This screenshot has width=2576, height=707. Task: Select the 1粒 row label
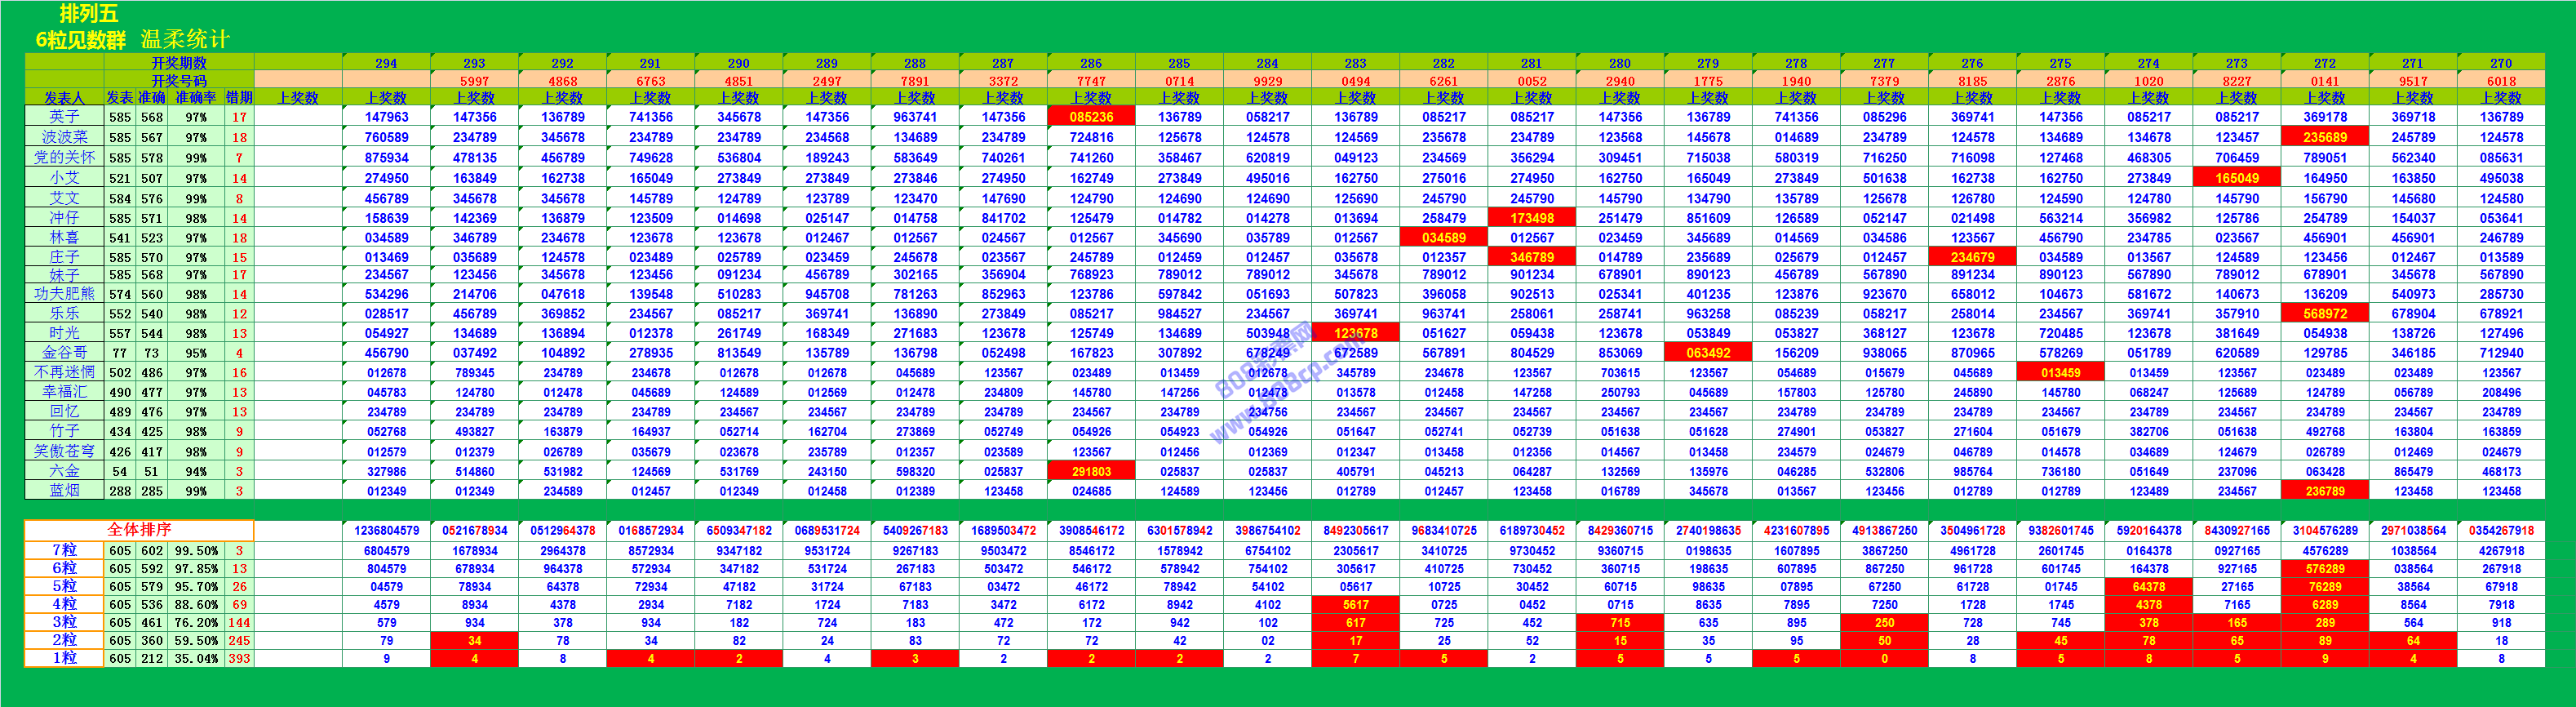click(x=64, y=658)
